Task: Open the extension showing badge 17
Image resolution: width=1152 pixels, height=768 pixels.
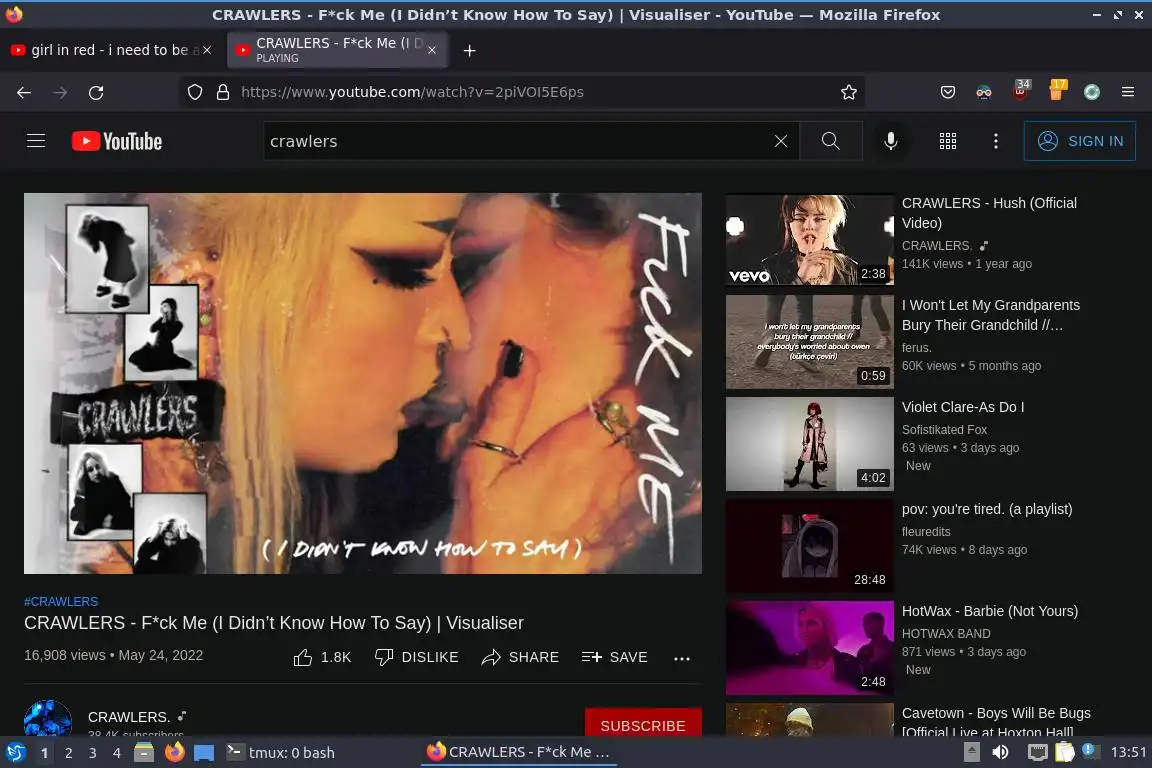Action: tap(1056, 90)
